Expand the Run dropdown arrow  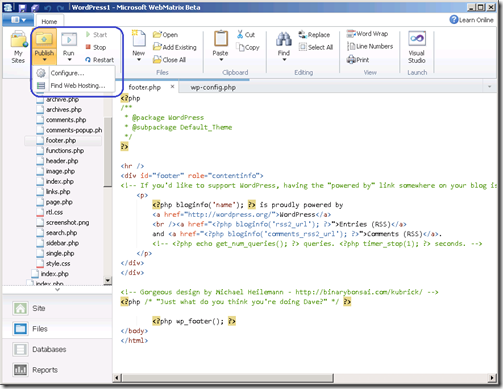click(69, 60)
